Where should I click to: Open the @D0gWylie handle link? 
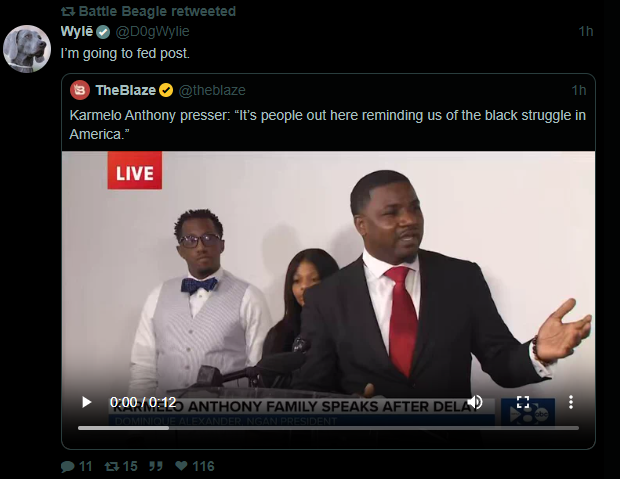point(152,31)
